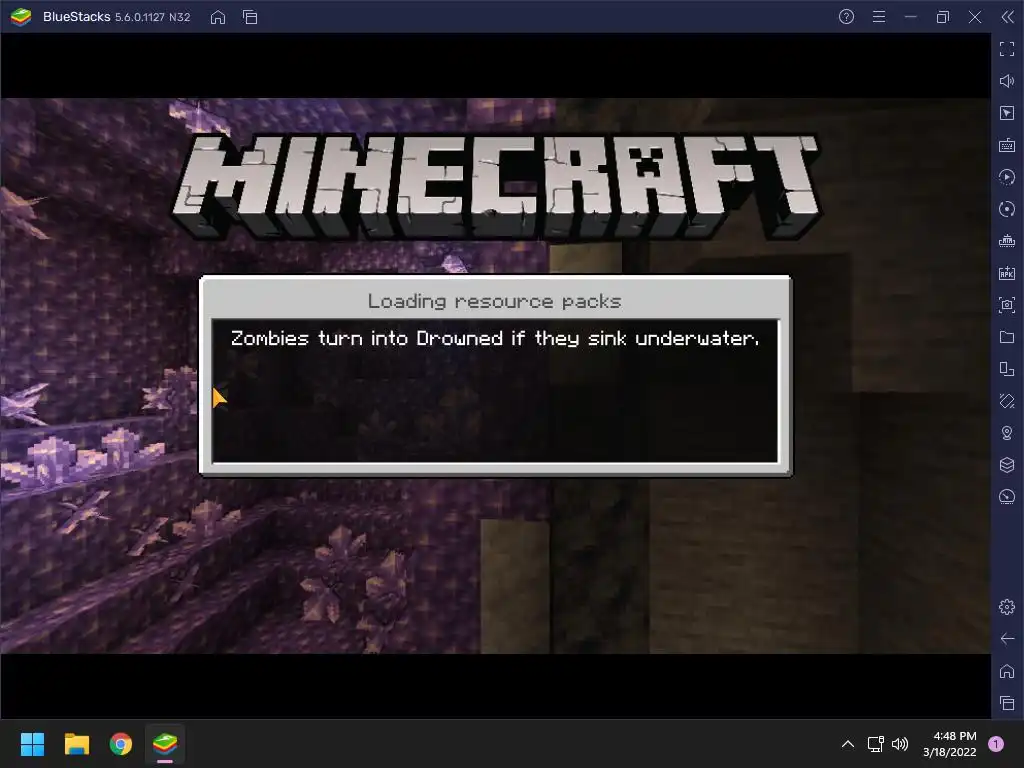Viewport: 1024px width, 768px height.
Task: Open the macro recorder play icon
Action: [1007, 177]
